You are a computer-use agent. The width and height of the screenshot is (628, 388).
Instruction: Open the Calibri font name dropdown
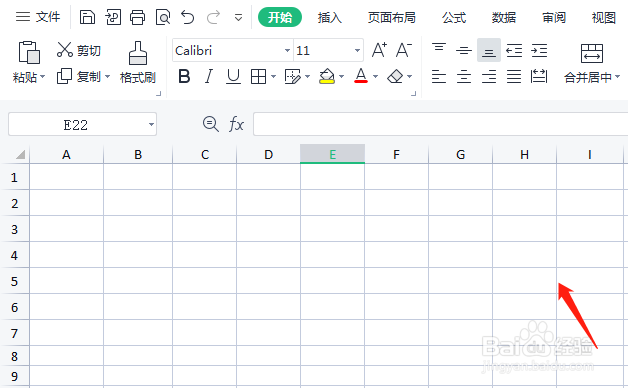coord(287,50)
